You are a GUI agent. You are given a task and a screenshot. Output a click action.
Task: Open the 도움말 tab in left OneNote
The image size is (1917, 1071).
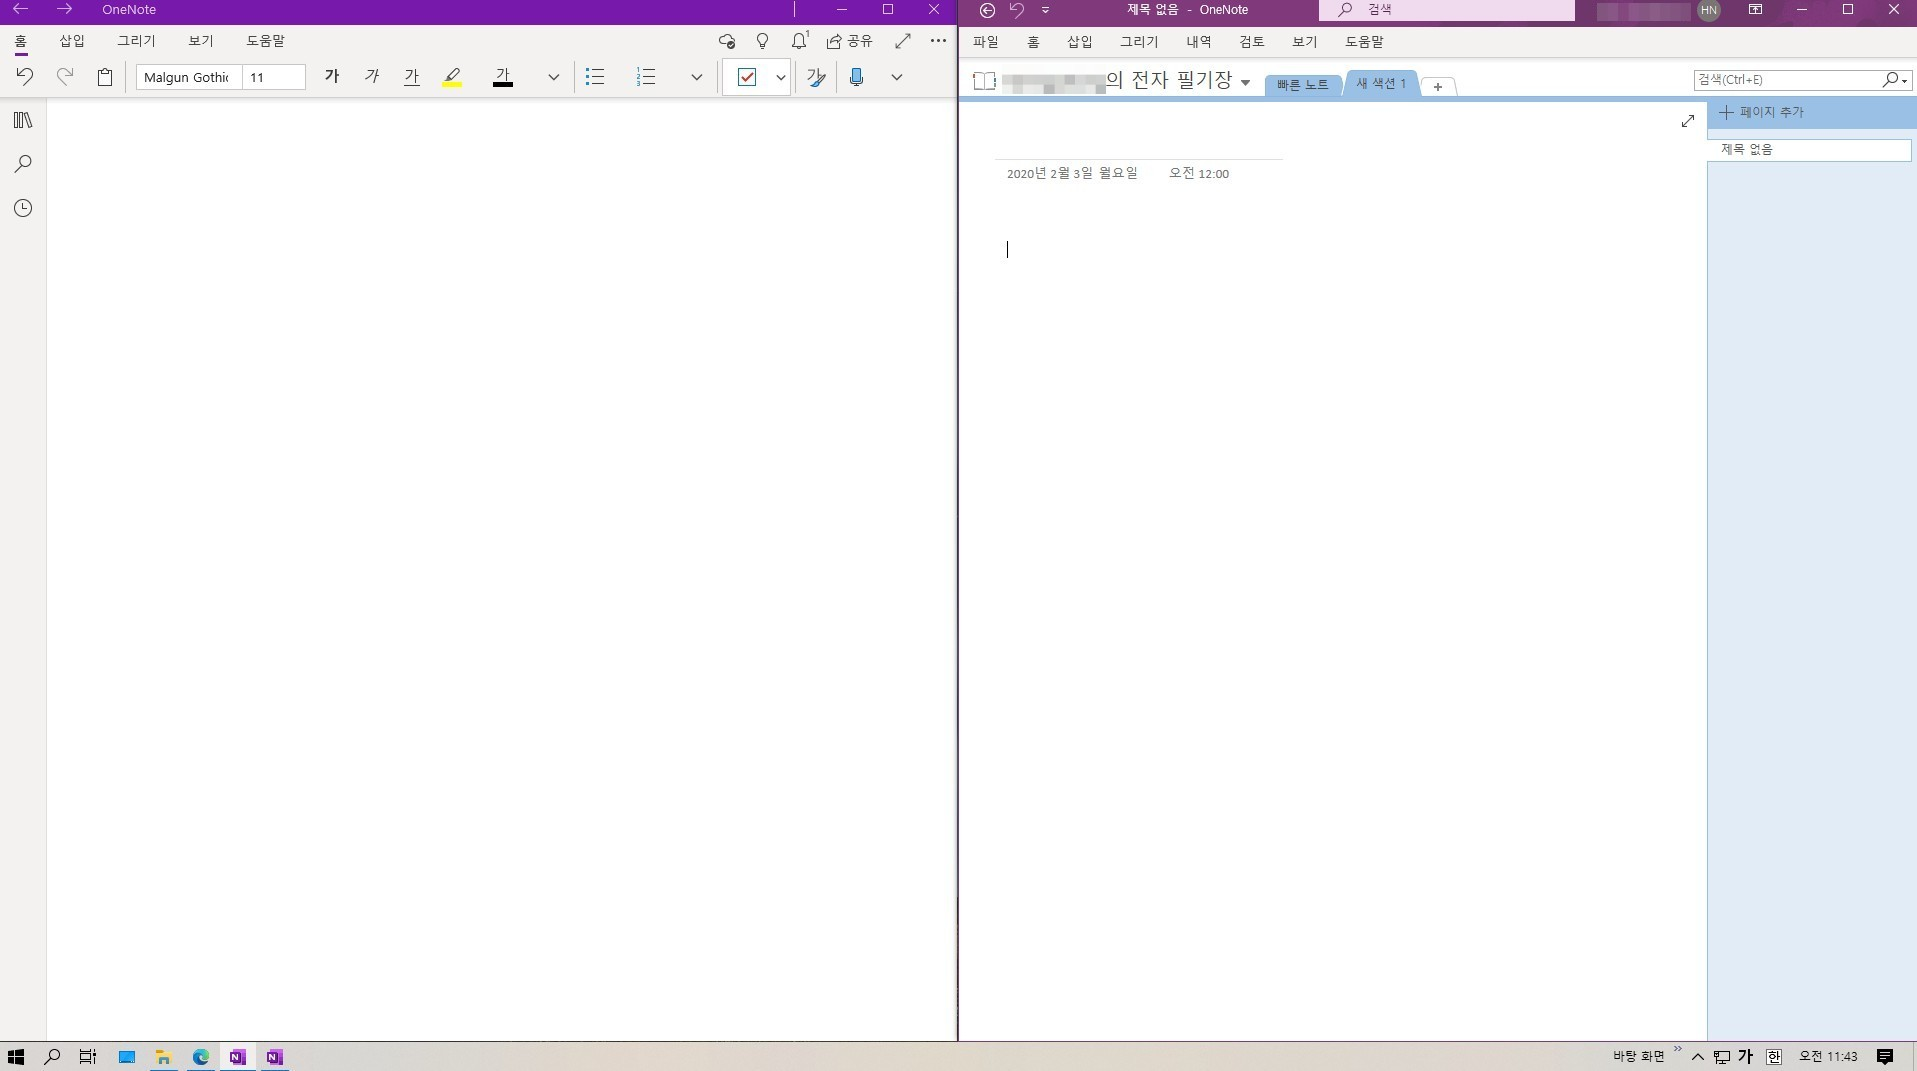[x=266, y=41]
